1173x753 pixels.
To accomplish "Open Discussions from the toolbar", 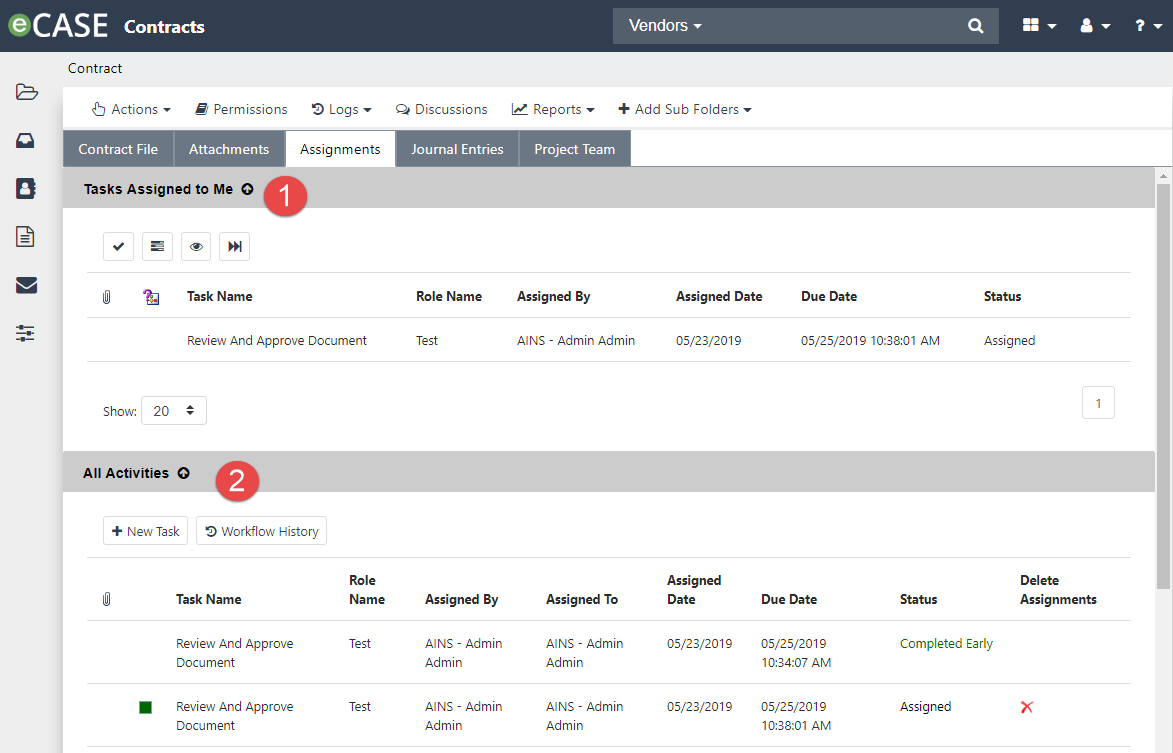I will coord(441,109).
